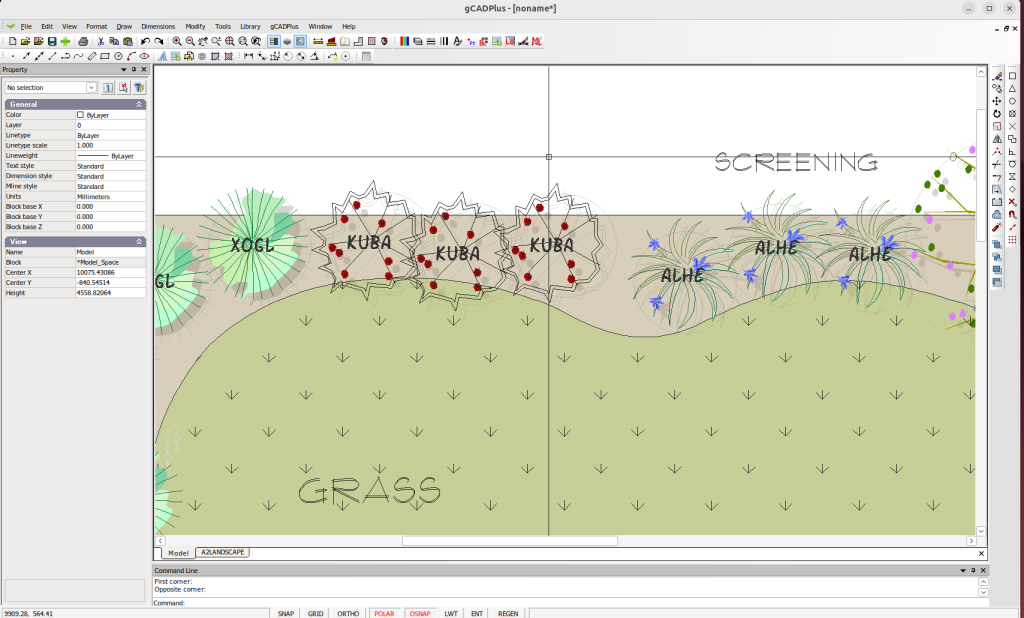Collapse the View property section
The width and height of the screenshot is (1024, 618).
[139, 242]
